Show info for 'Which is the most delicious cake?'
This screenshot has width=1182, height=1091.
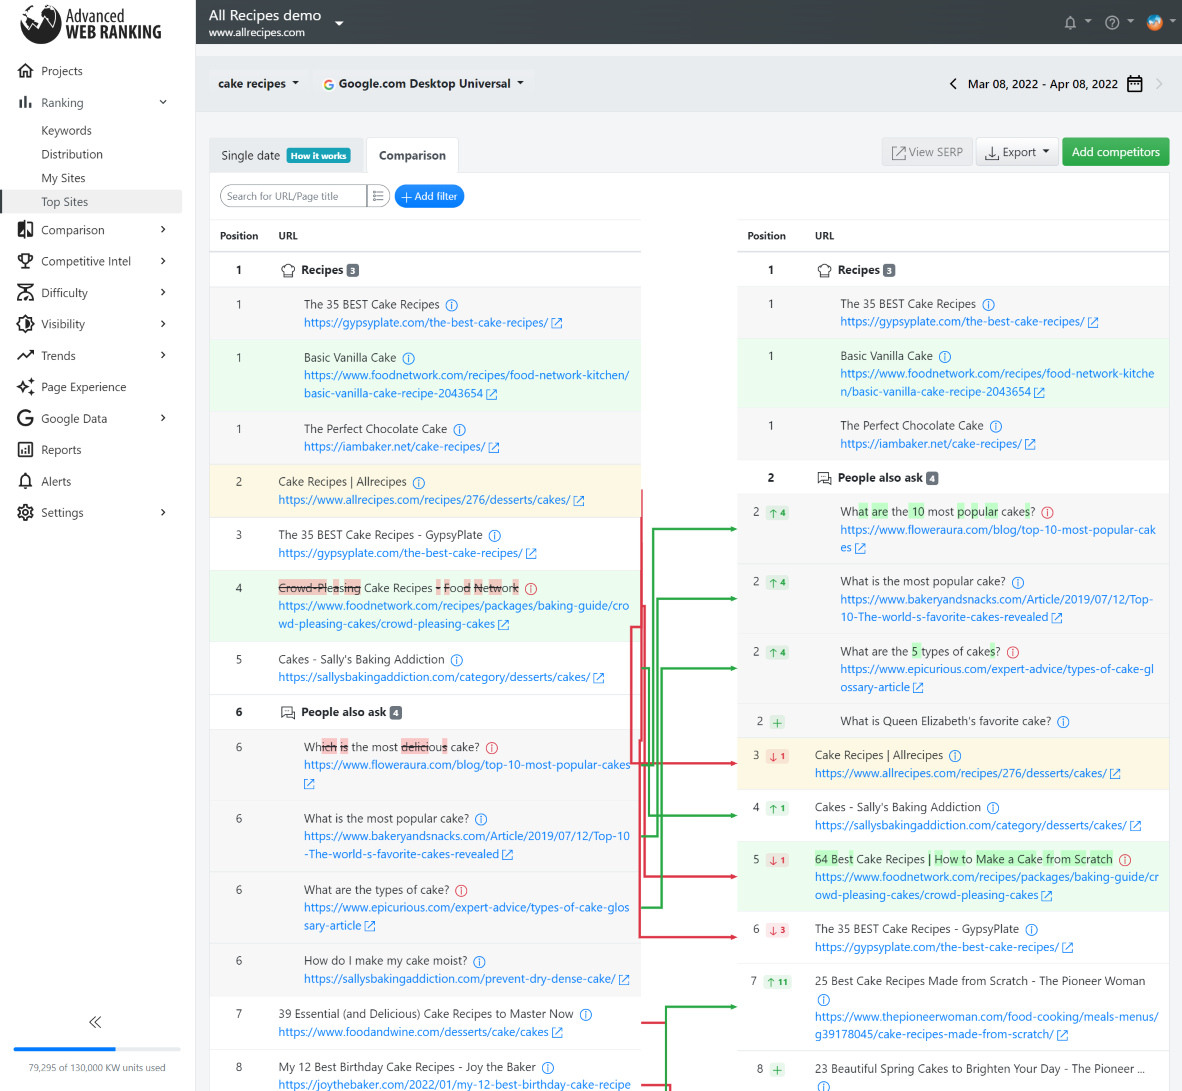[491, 748]
